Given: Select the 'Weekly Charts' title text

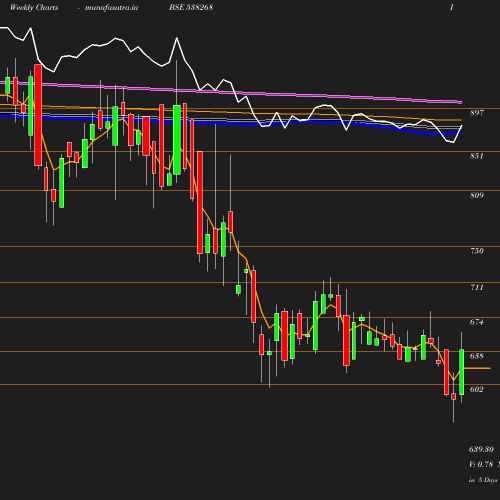Looking at the screenshot, I should [x=34, y=8].
